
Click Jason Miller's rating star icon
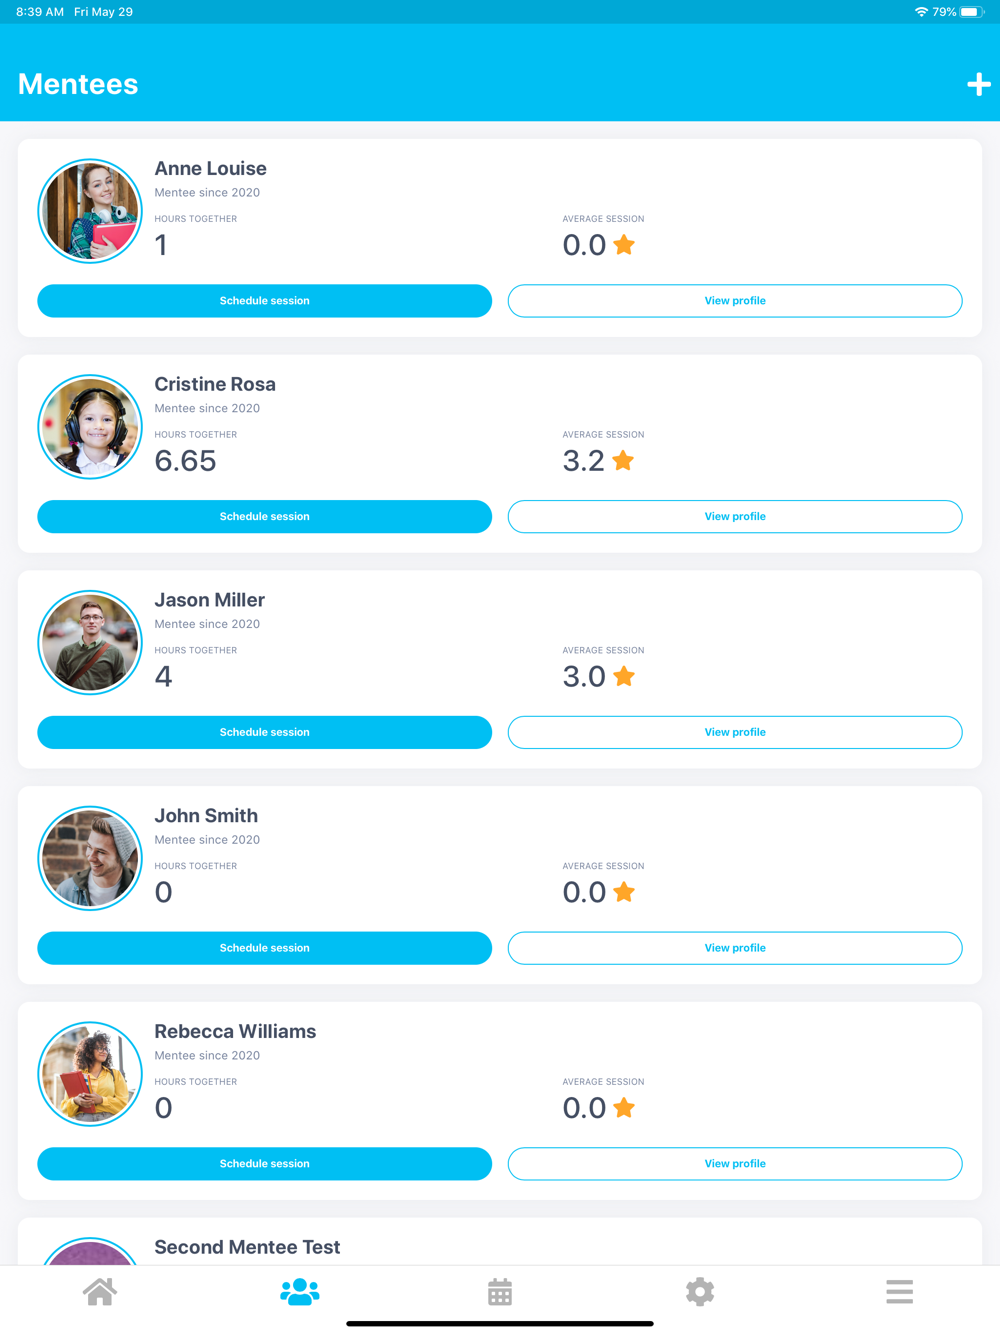point(624,677)
